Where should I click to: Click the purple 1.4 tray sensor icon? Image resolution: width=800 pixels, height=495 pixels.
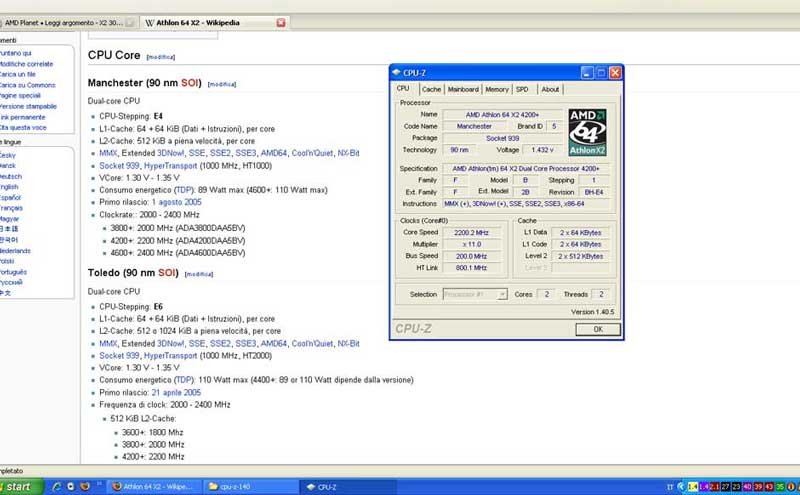(x=704, y=487)
